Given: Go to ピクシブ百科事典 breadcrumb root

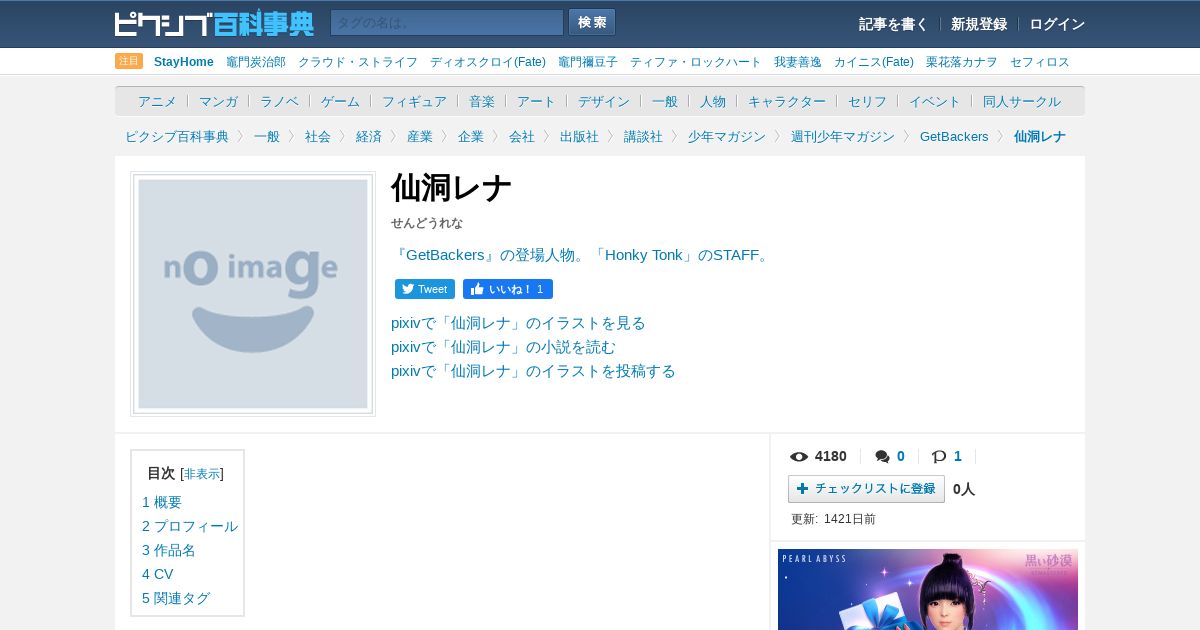Looking at the screenshot, I should (x=177, y=136).
